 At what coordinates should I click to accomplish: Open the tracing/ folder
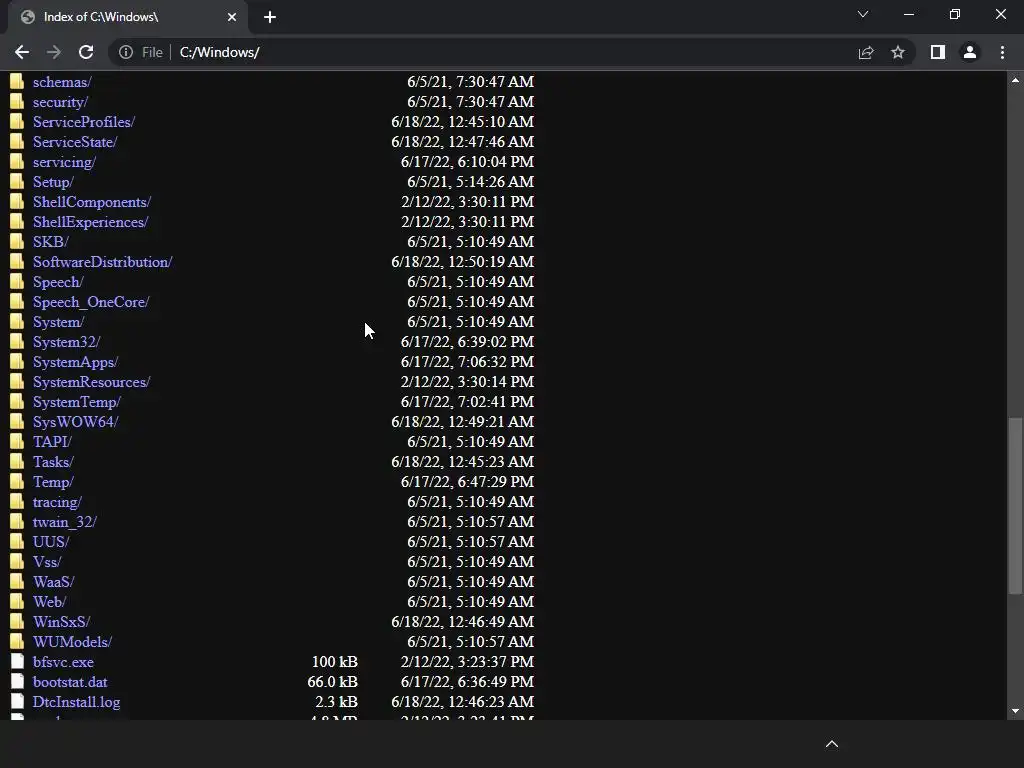(x=57, y=502)
